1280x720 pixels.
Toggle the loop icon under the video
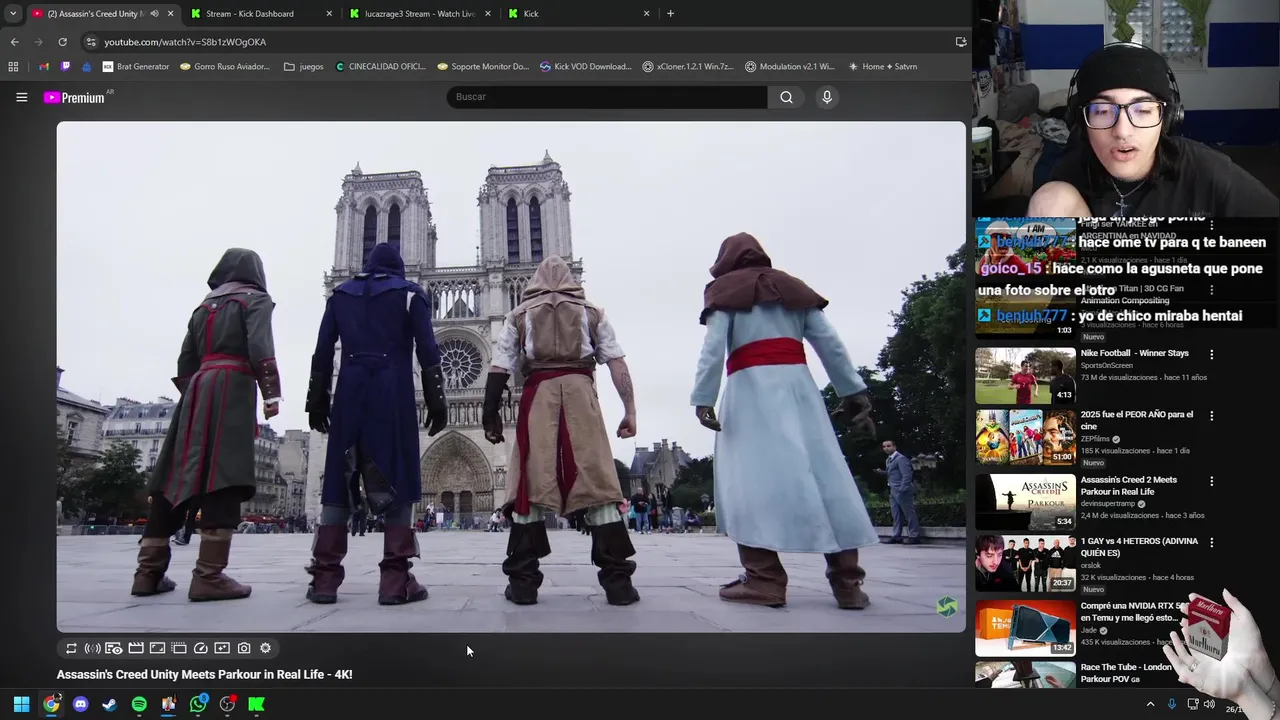point(71,648)
